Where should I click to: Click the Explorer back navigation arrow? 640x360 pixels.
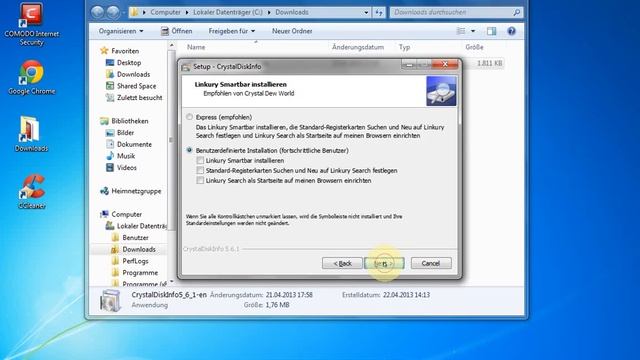tap(97, 12)
